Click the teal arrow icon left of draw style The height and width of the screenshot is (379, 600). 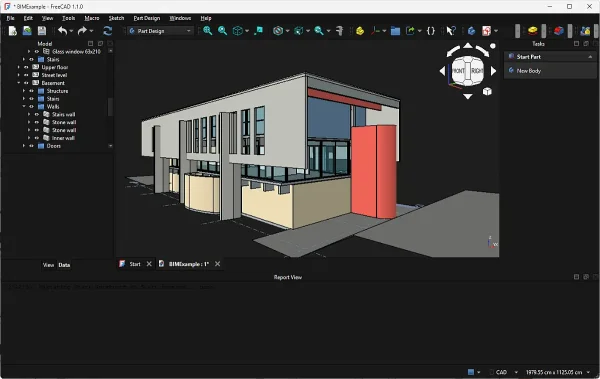point(259,31)
